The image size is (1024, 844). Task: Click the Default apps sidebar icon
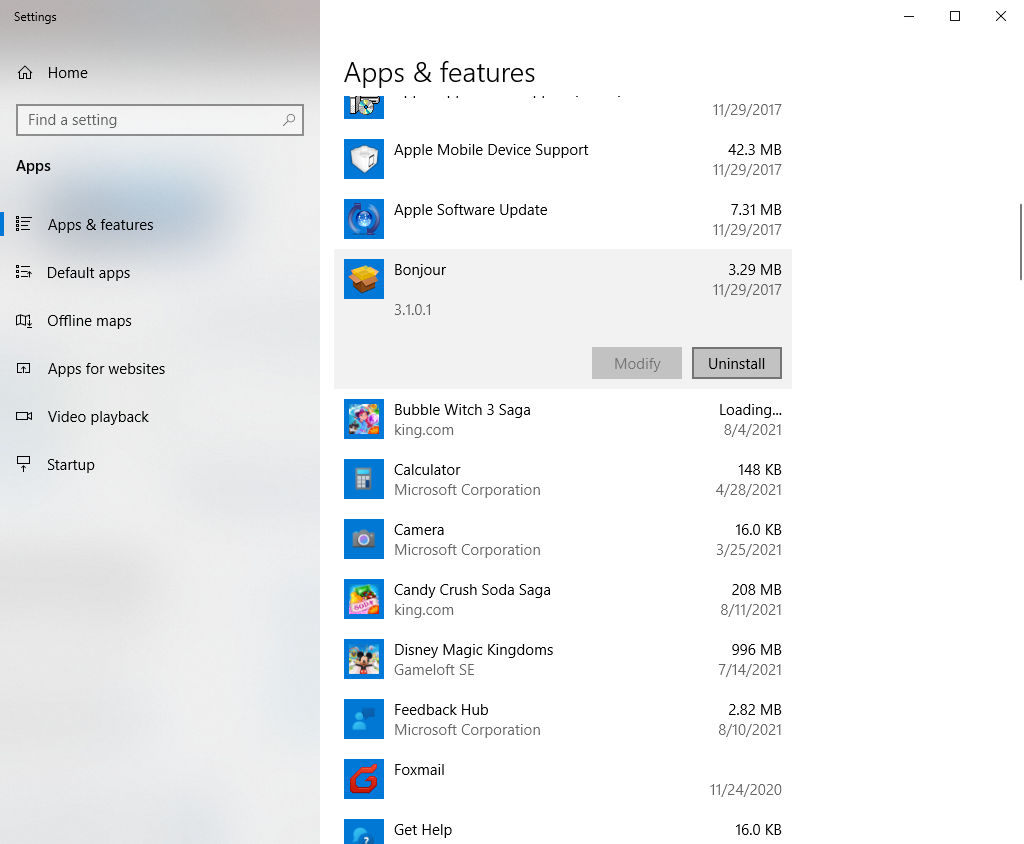tap(24, 272)
